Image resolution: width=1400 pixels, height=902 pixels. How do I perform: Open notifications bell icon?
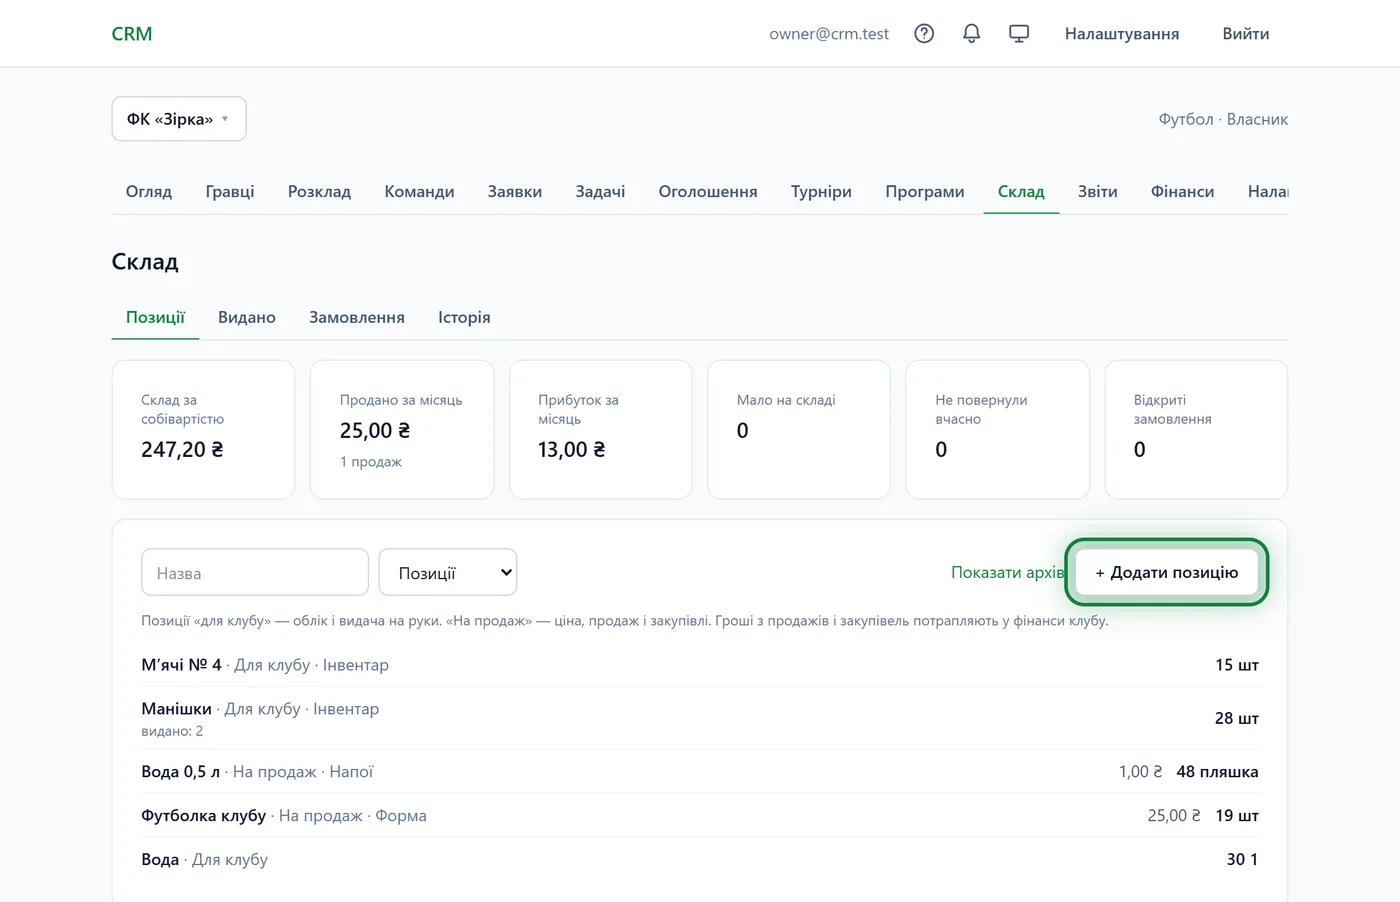971,34
